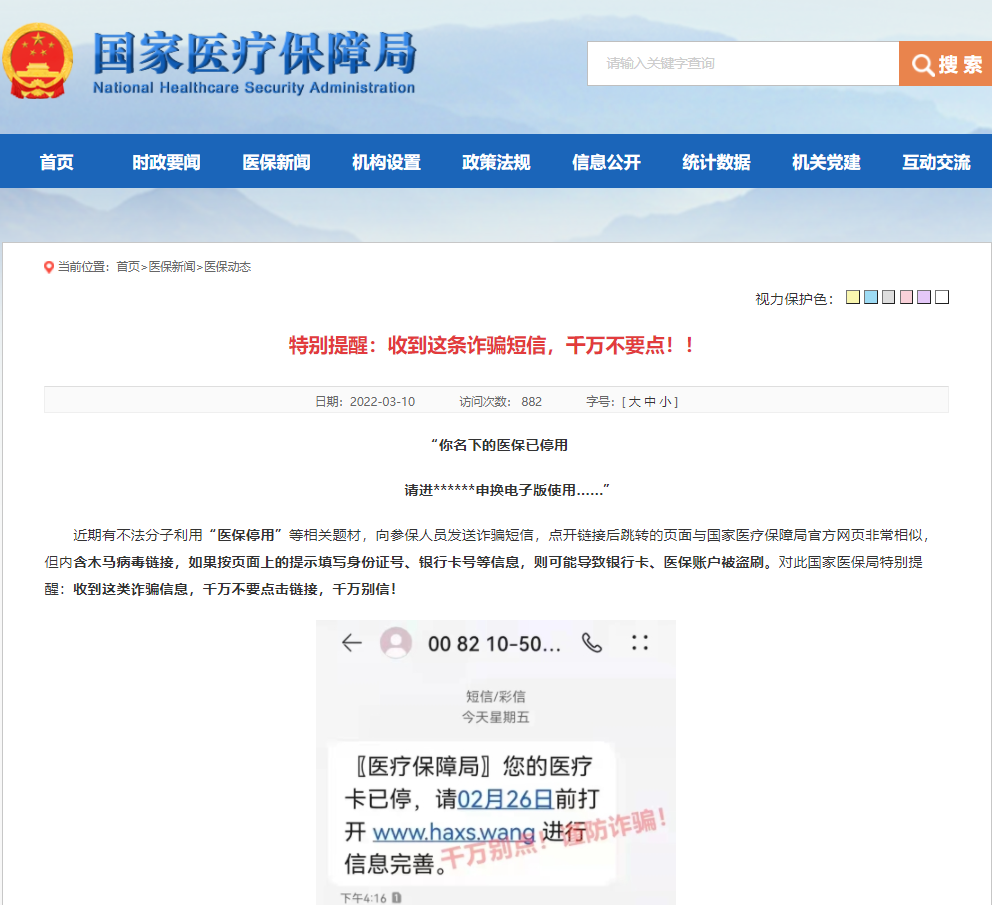Choose the yellow eye-protection color swatch
992x905 pixels.
tap(853, 297)
